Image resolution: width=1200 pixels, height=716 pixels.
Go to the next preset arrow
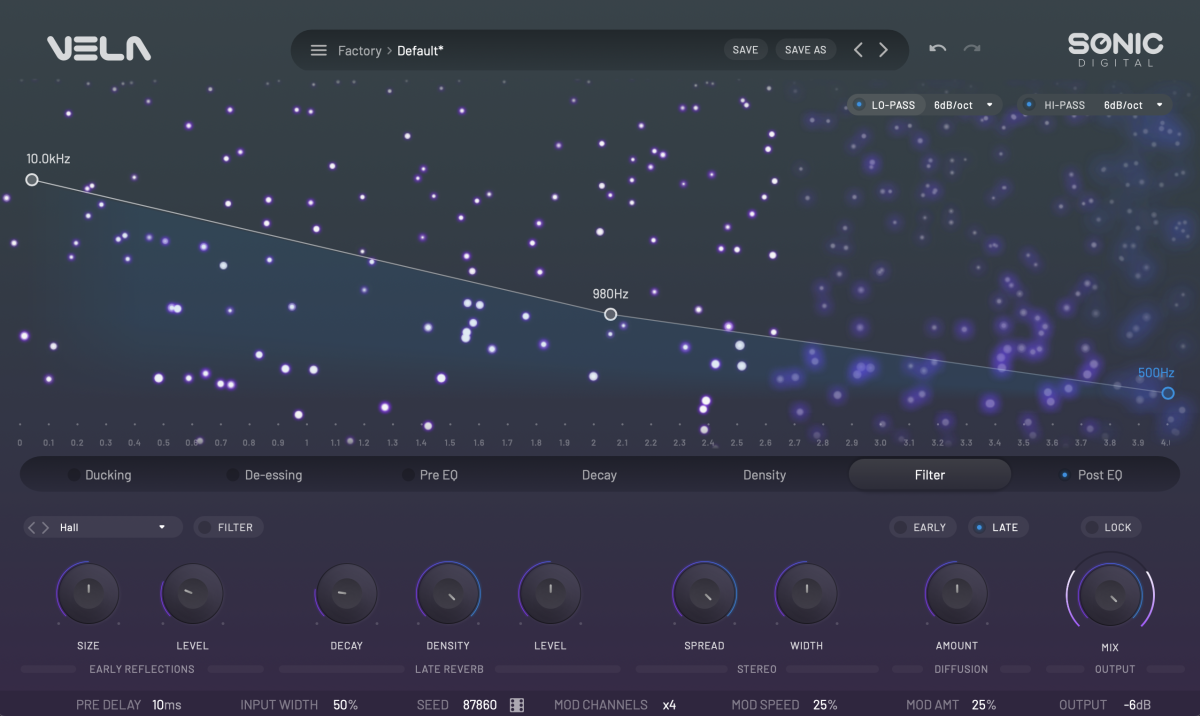click(x=883, y=50)
